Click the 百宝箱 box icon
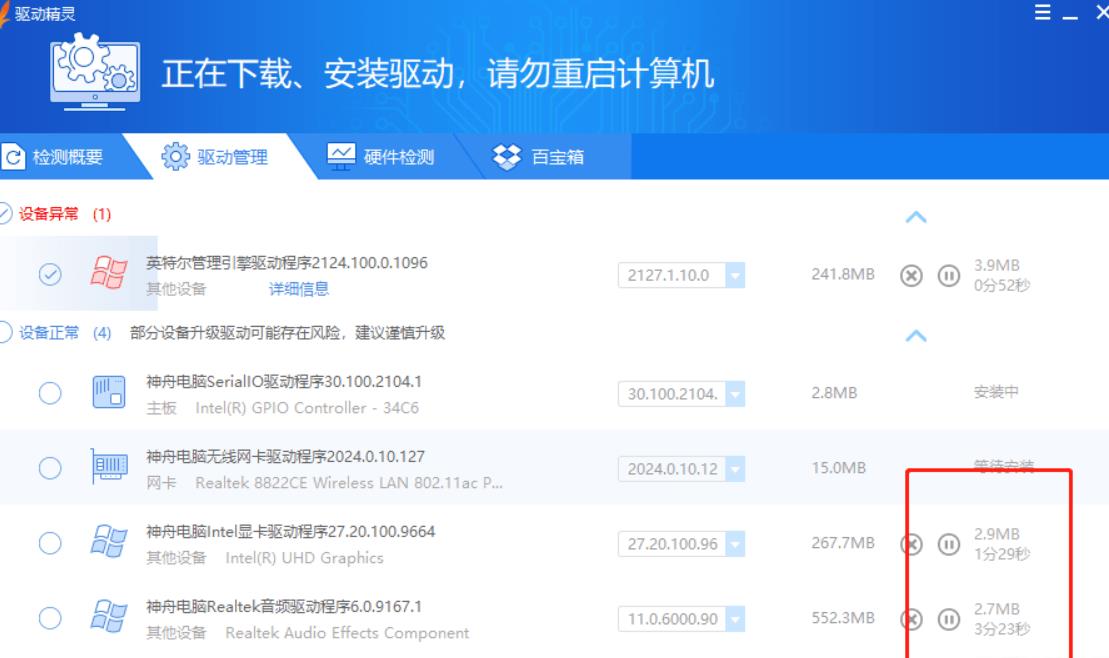This screenshot has width=1109, height=658. 506,156
